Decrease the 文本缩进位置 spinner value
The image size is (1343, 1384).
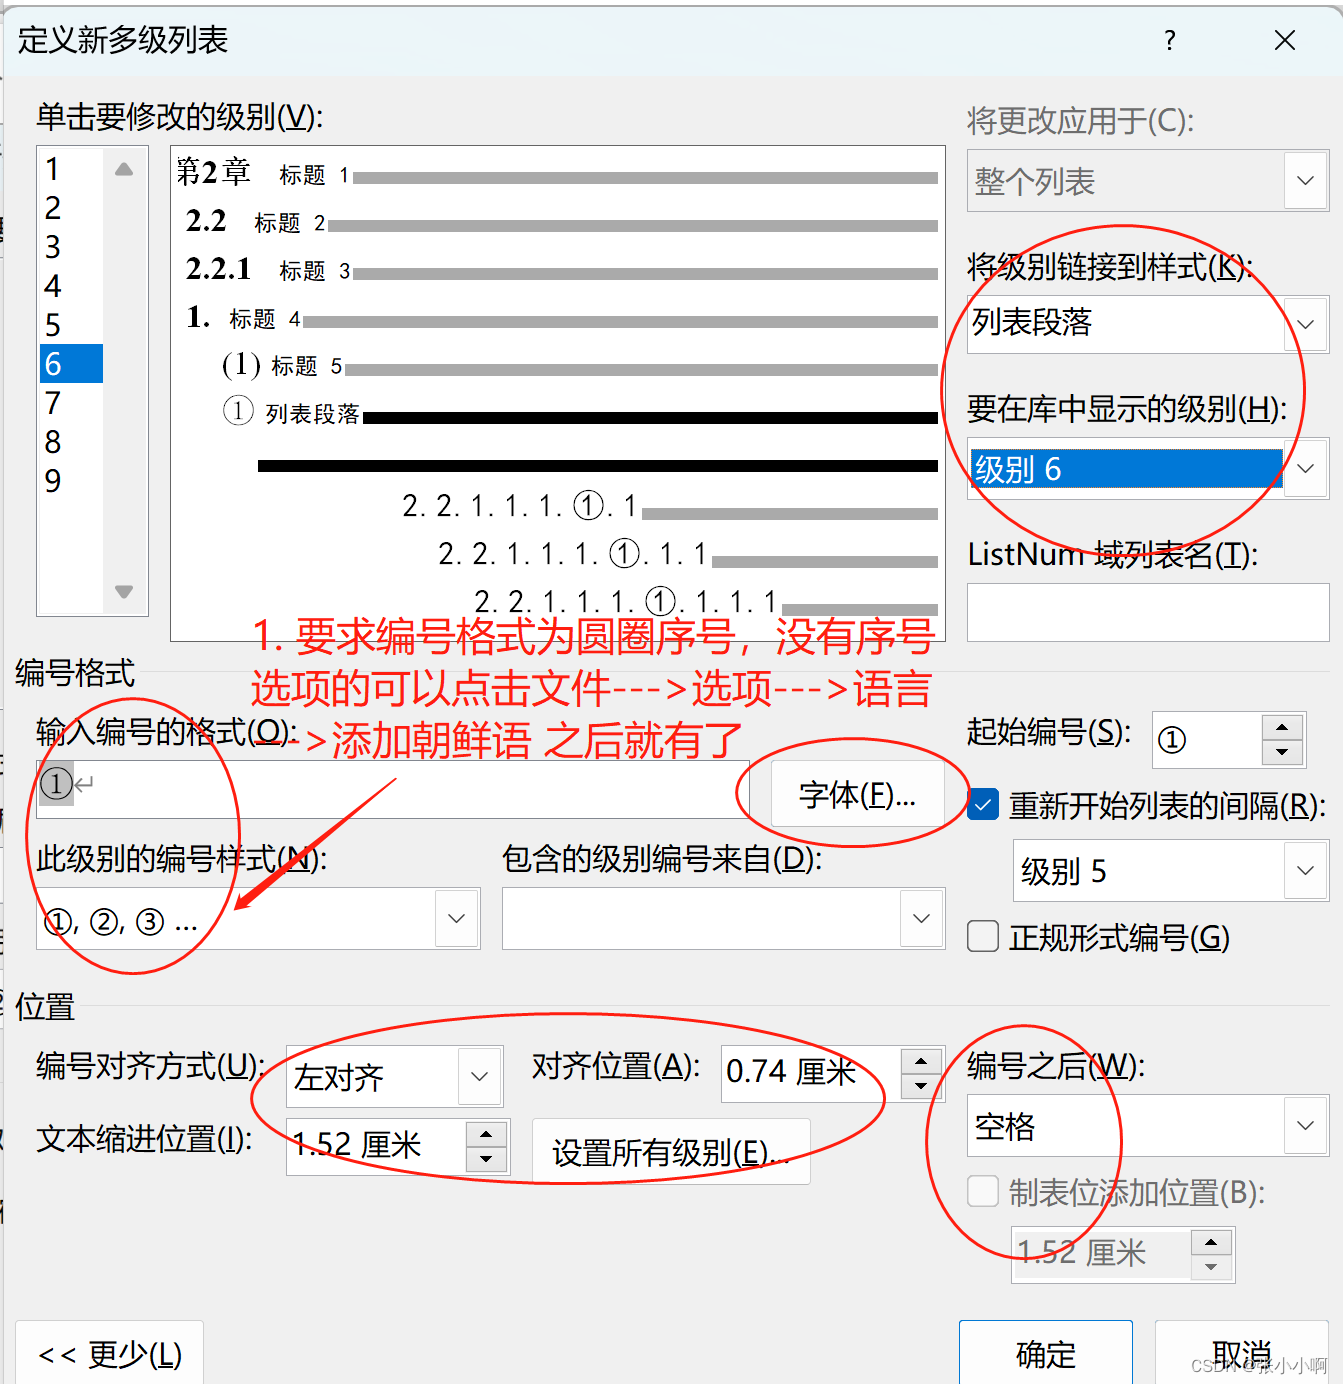pos(486,1160)
